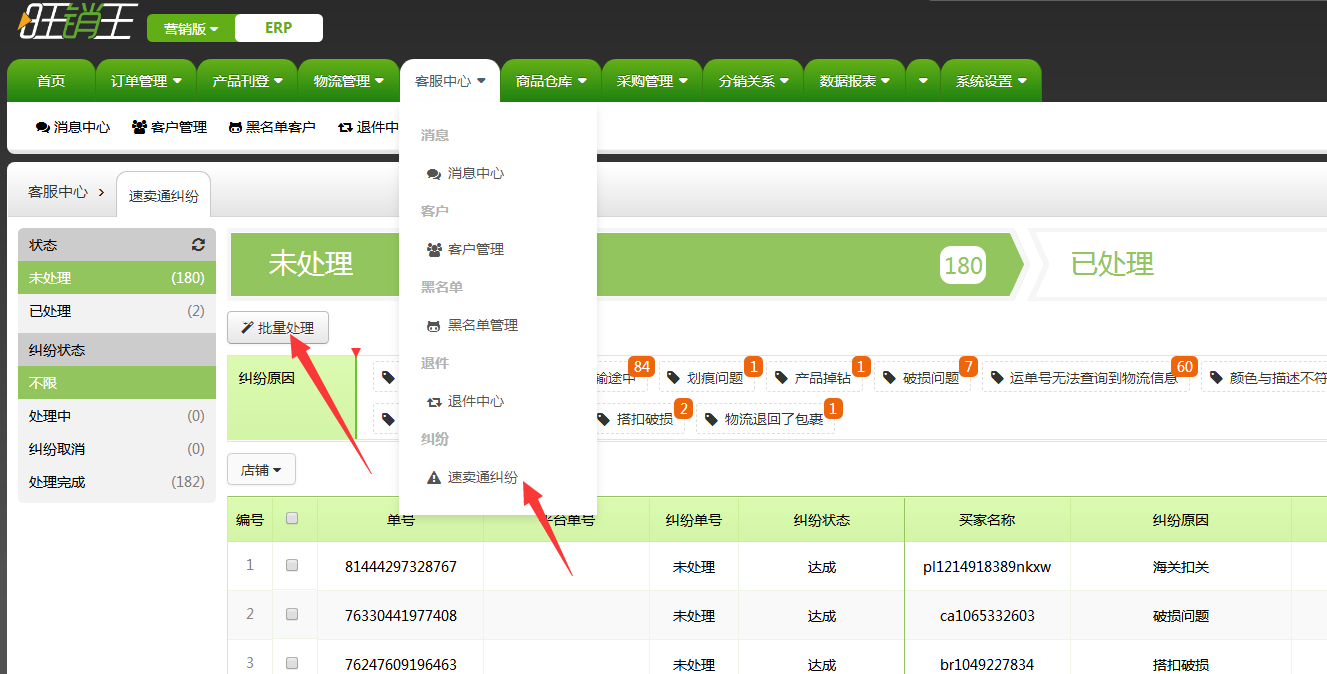Click the users icon next to 客户管理 in toolbar
Screen dimensions: 1327x674
[139, 127]
